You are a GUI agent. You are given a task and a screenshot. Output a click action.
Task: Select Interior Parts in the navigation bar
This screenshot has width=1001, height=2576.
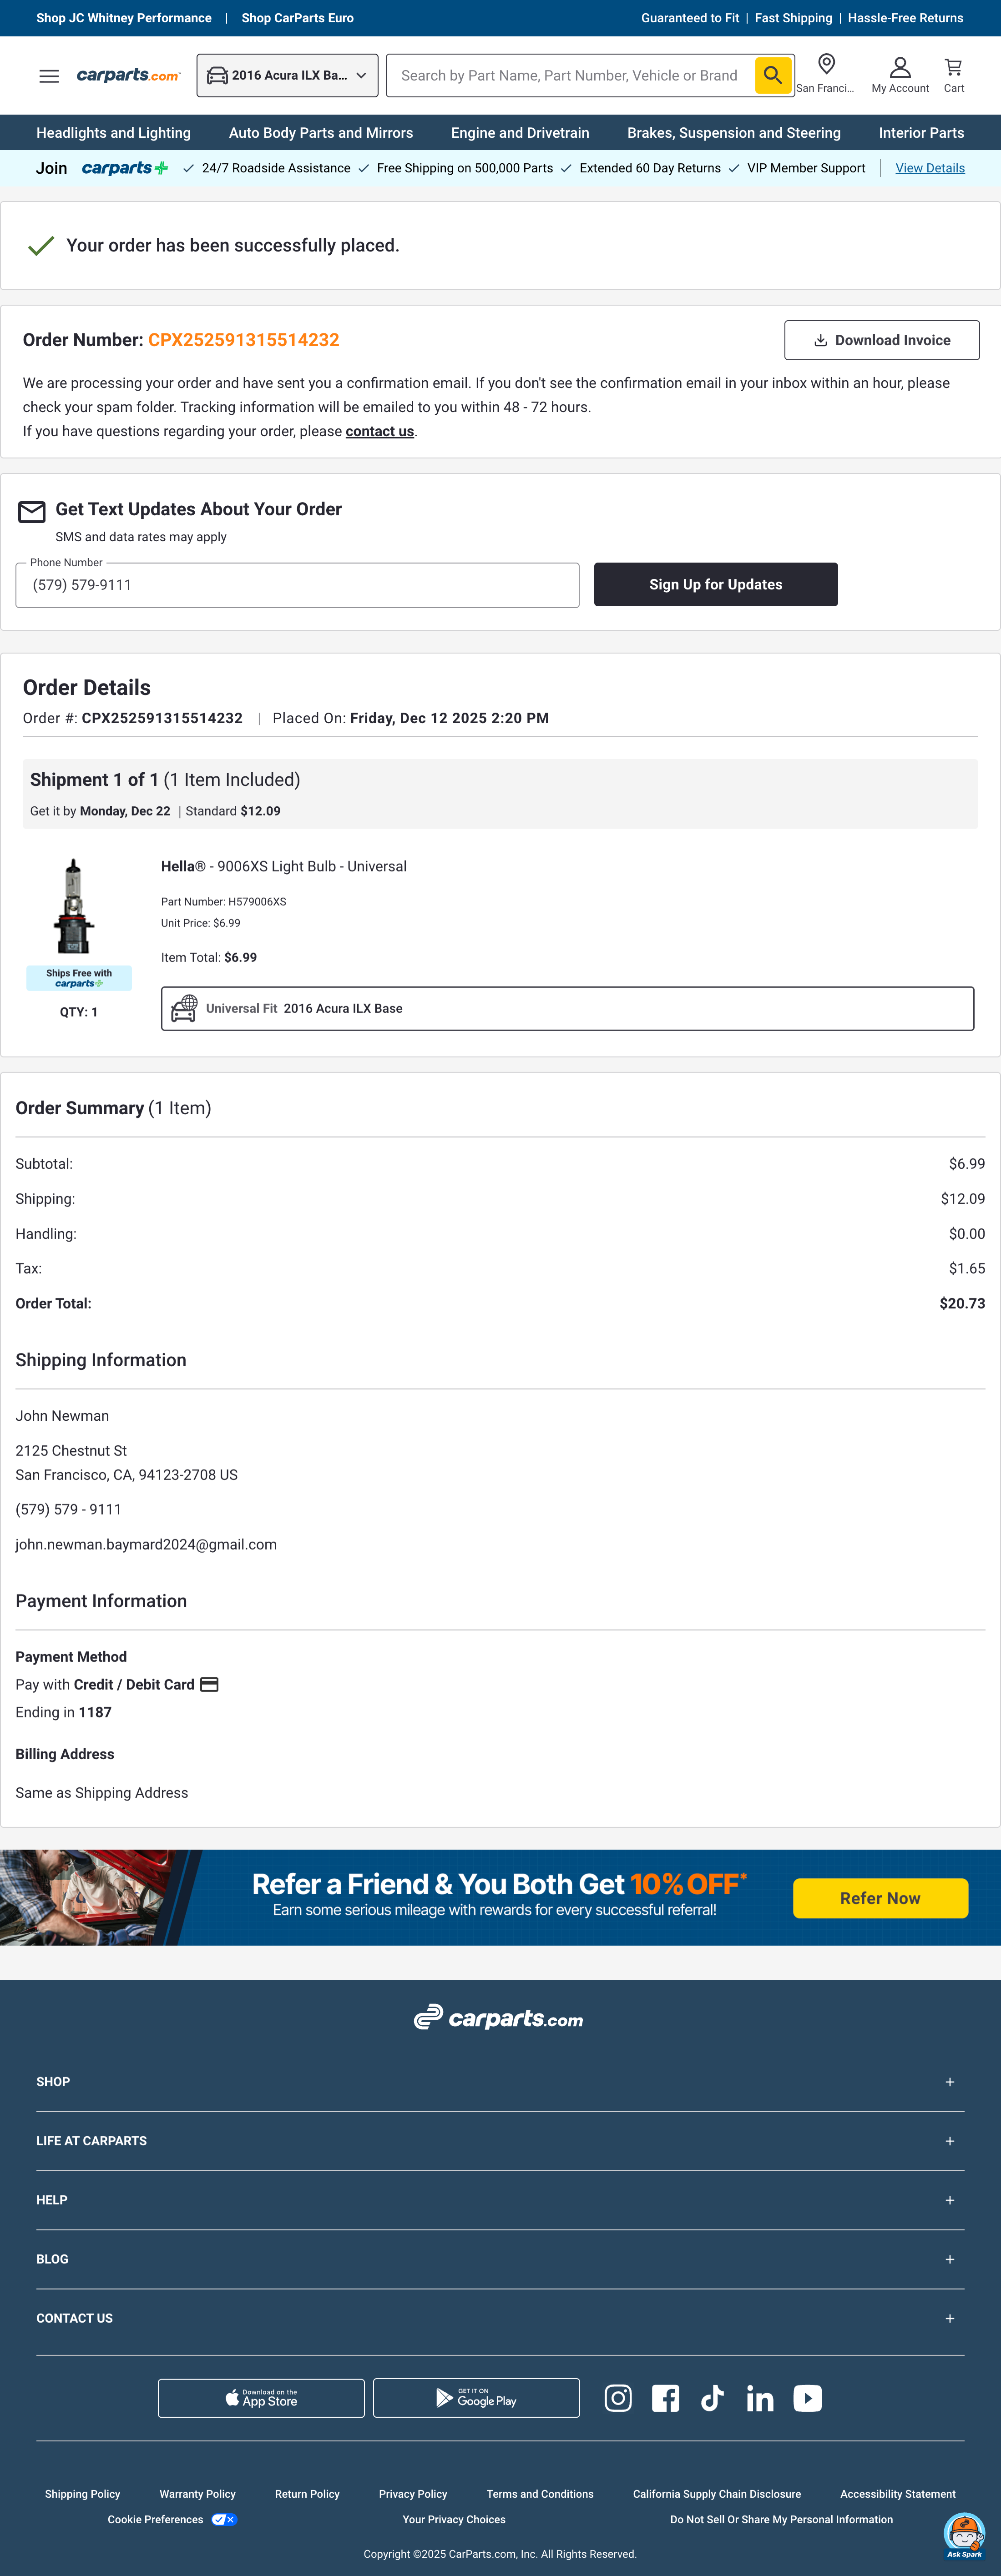(920, 132)
